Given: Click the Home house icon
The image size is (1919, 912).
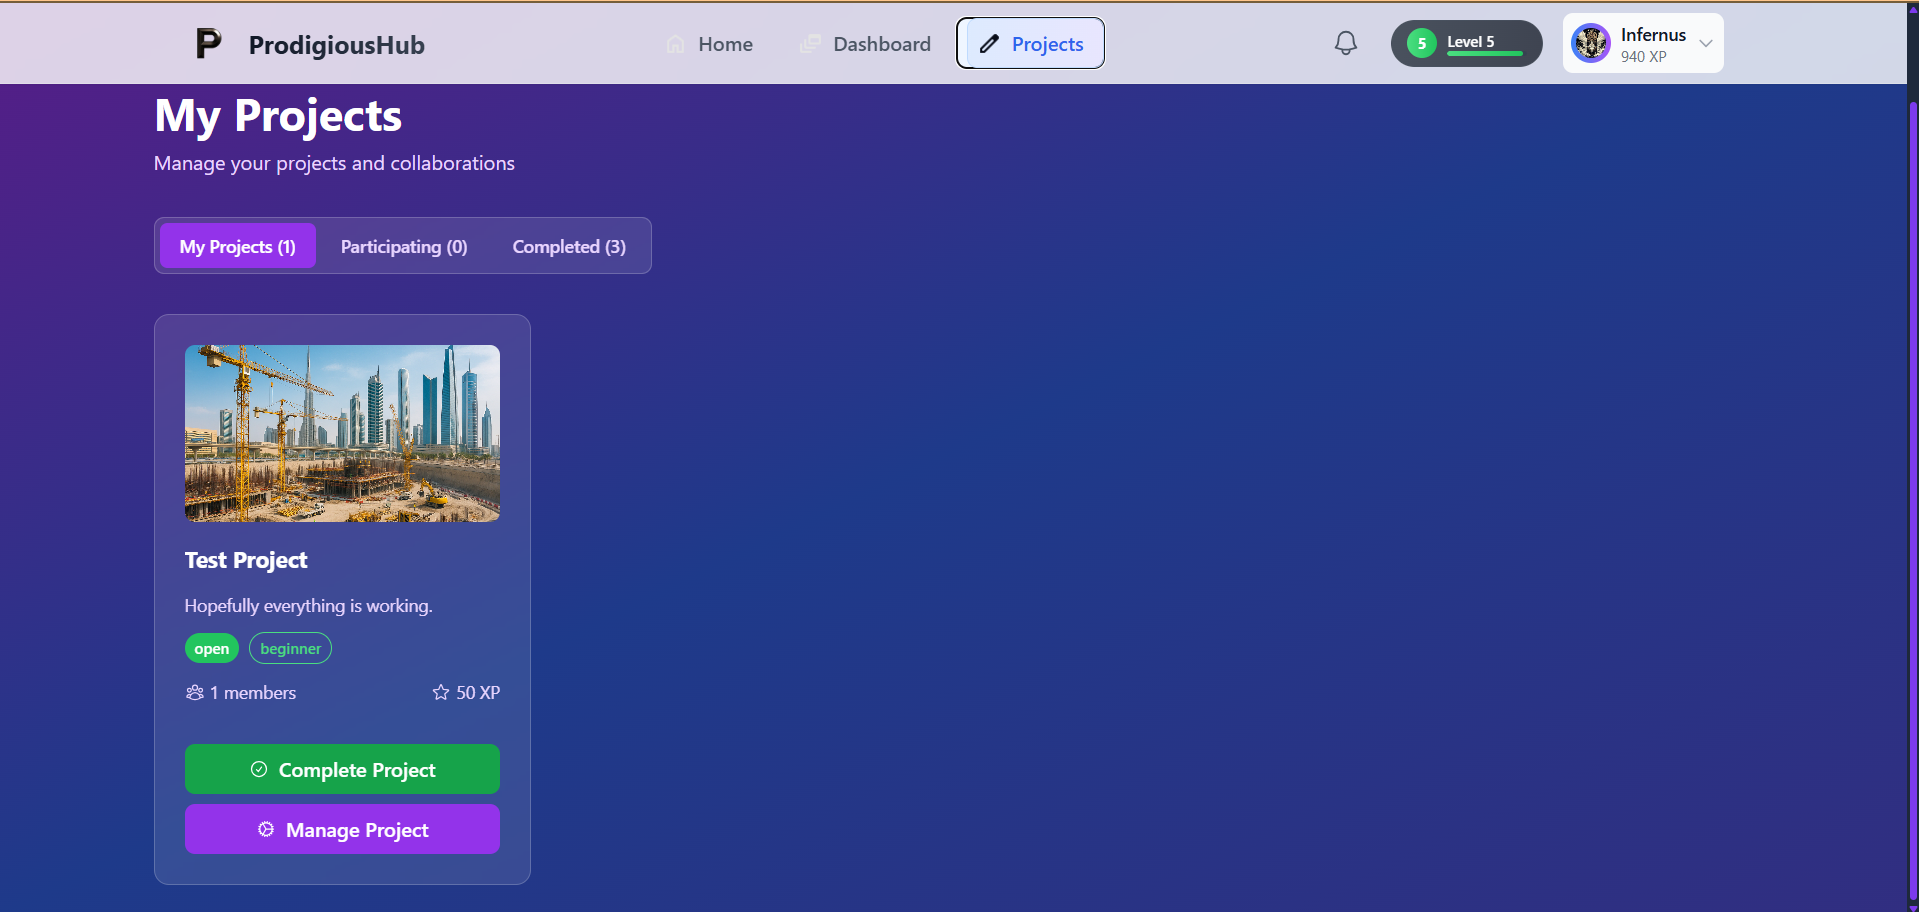Looking at the screenshot, I should pos(676,44).
